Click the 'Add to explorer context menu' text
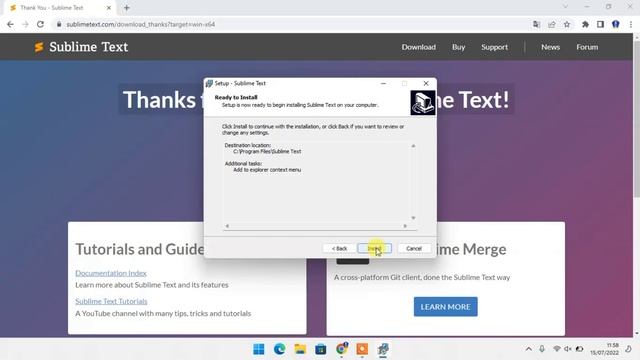Viewport: 640px width, 360px height. (267, 170)
